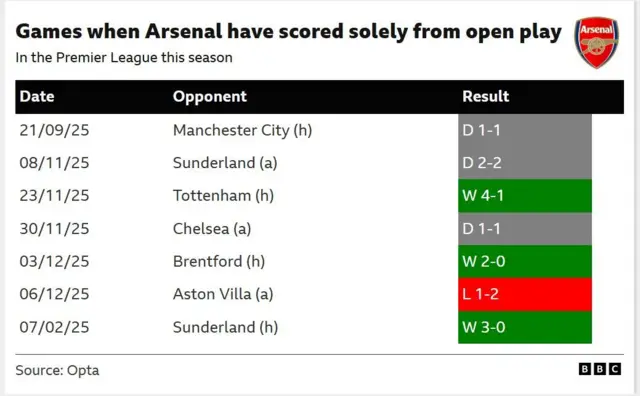Click the BBC logo
This screenshot has height=396, width=640.
[x=600, y=369]
